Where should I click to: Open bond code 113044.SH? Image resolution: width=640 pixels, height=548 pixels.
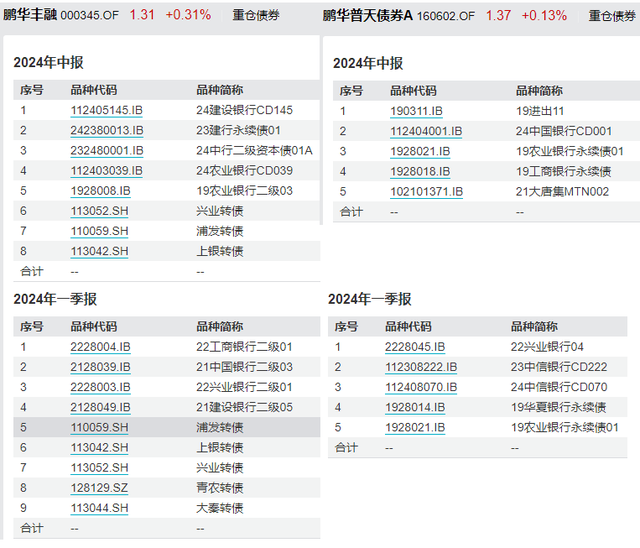coord(100,508)
